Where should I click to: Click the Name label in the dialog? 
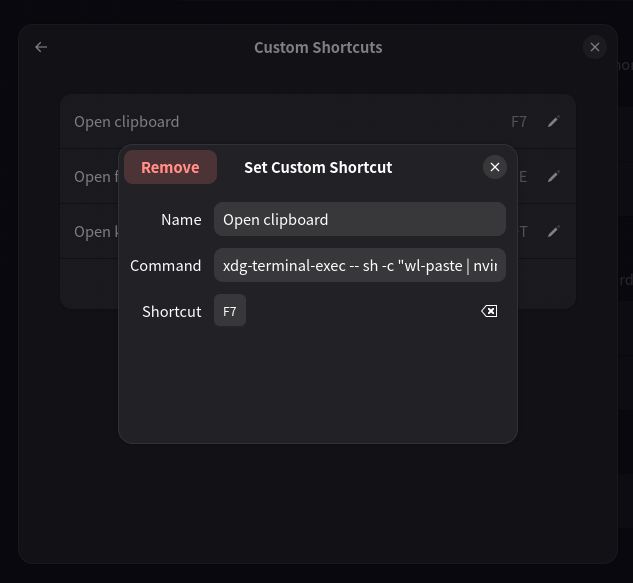pos(181,219)
